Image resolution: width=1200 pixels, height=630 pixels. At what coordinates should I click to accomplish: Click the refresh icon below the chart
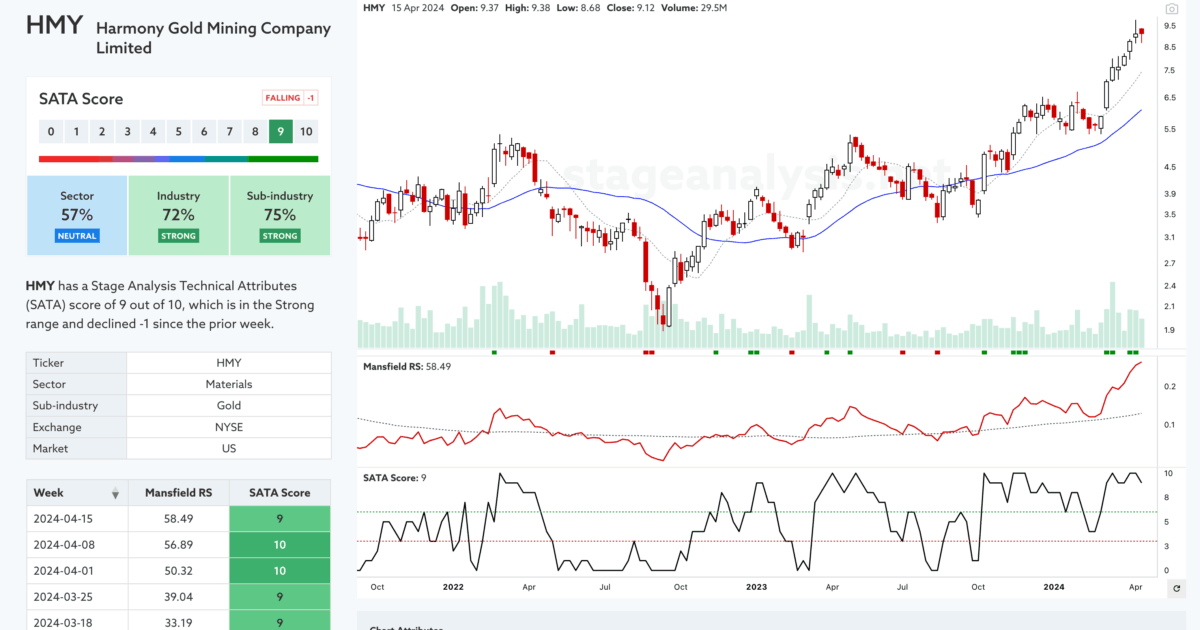pos(1178,589)
